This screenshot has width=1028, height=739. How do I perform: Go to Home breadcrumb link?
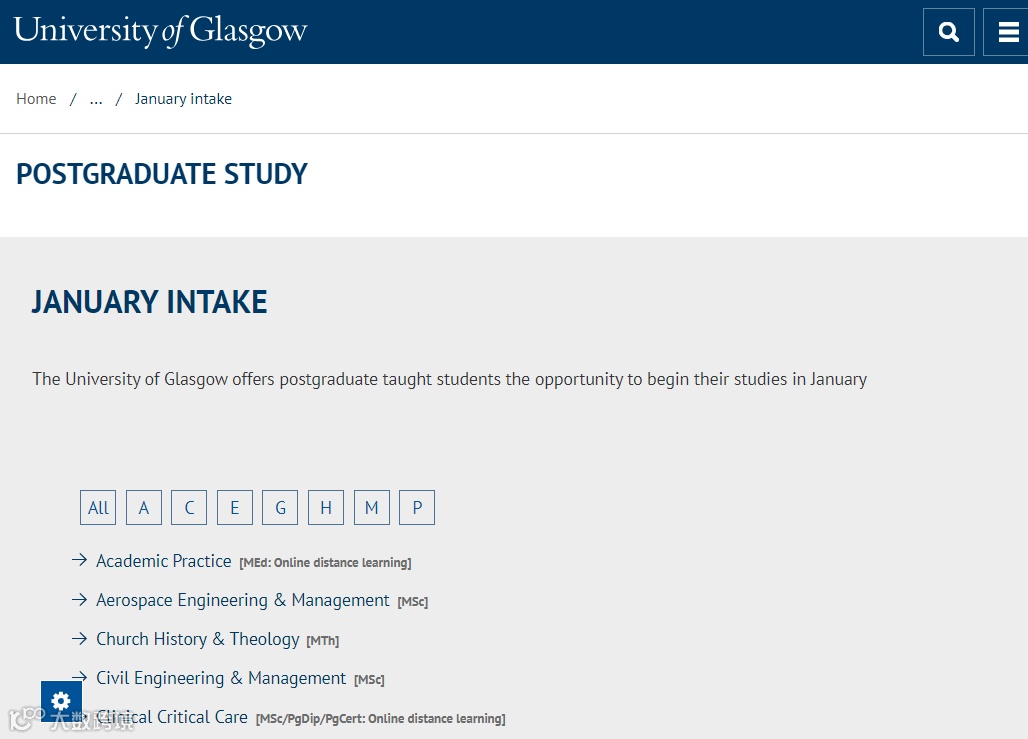36,99
